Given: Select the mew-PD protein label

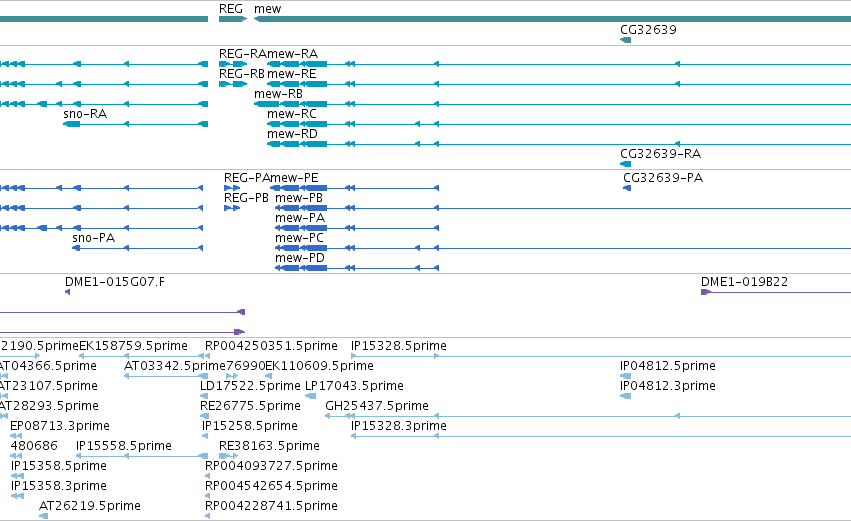Looking at the screenshot, I should (x=300, y=258).
